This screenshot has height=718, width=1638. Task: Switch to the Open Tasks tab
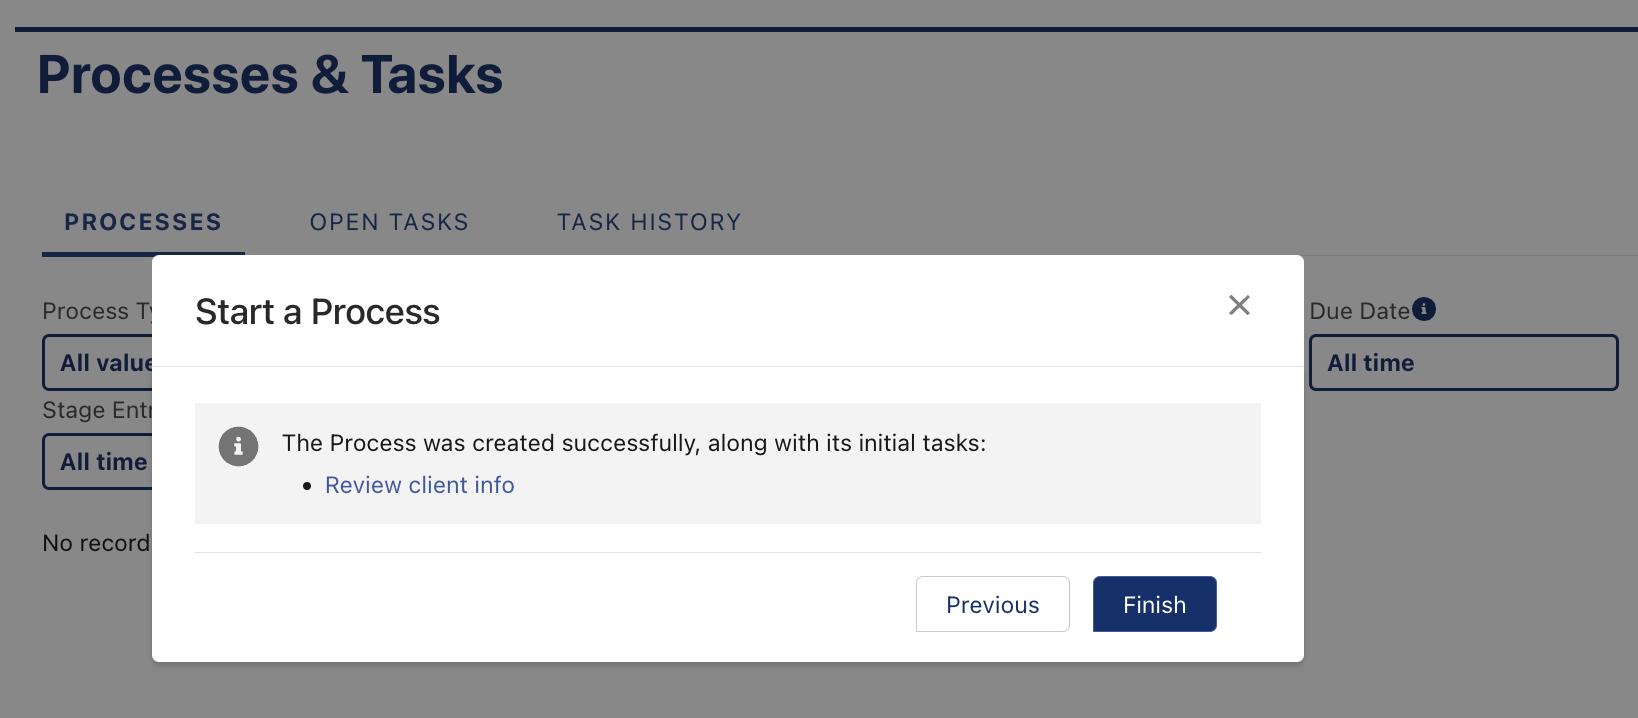[389, 222]
